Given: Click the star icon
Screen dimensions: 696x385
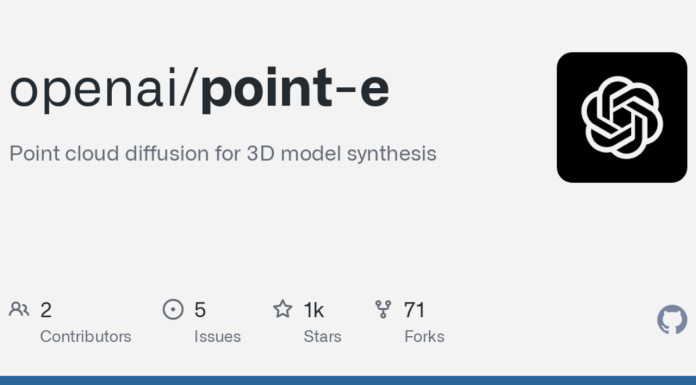Looking at the screenshot, I should [x=283, y=309].
